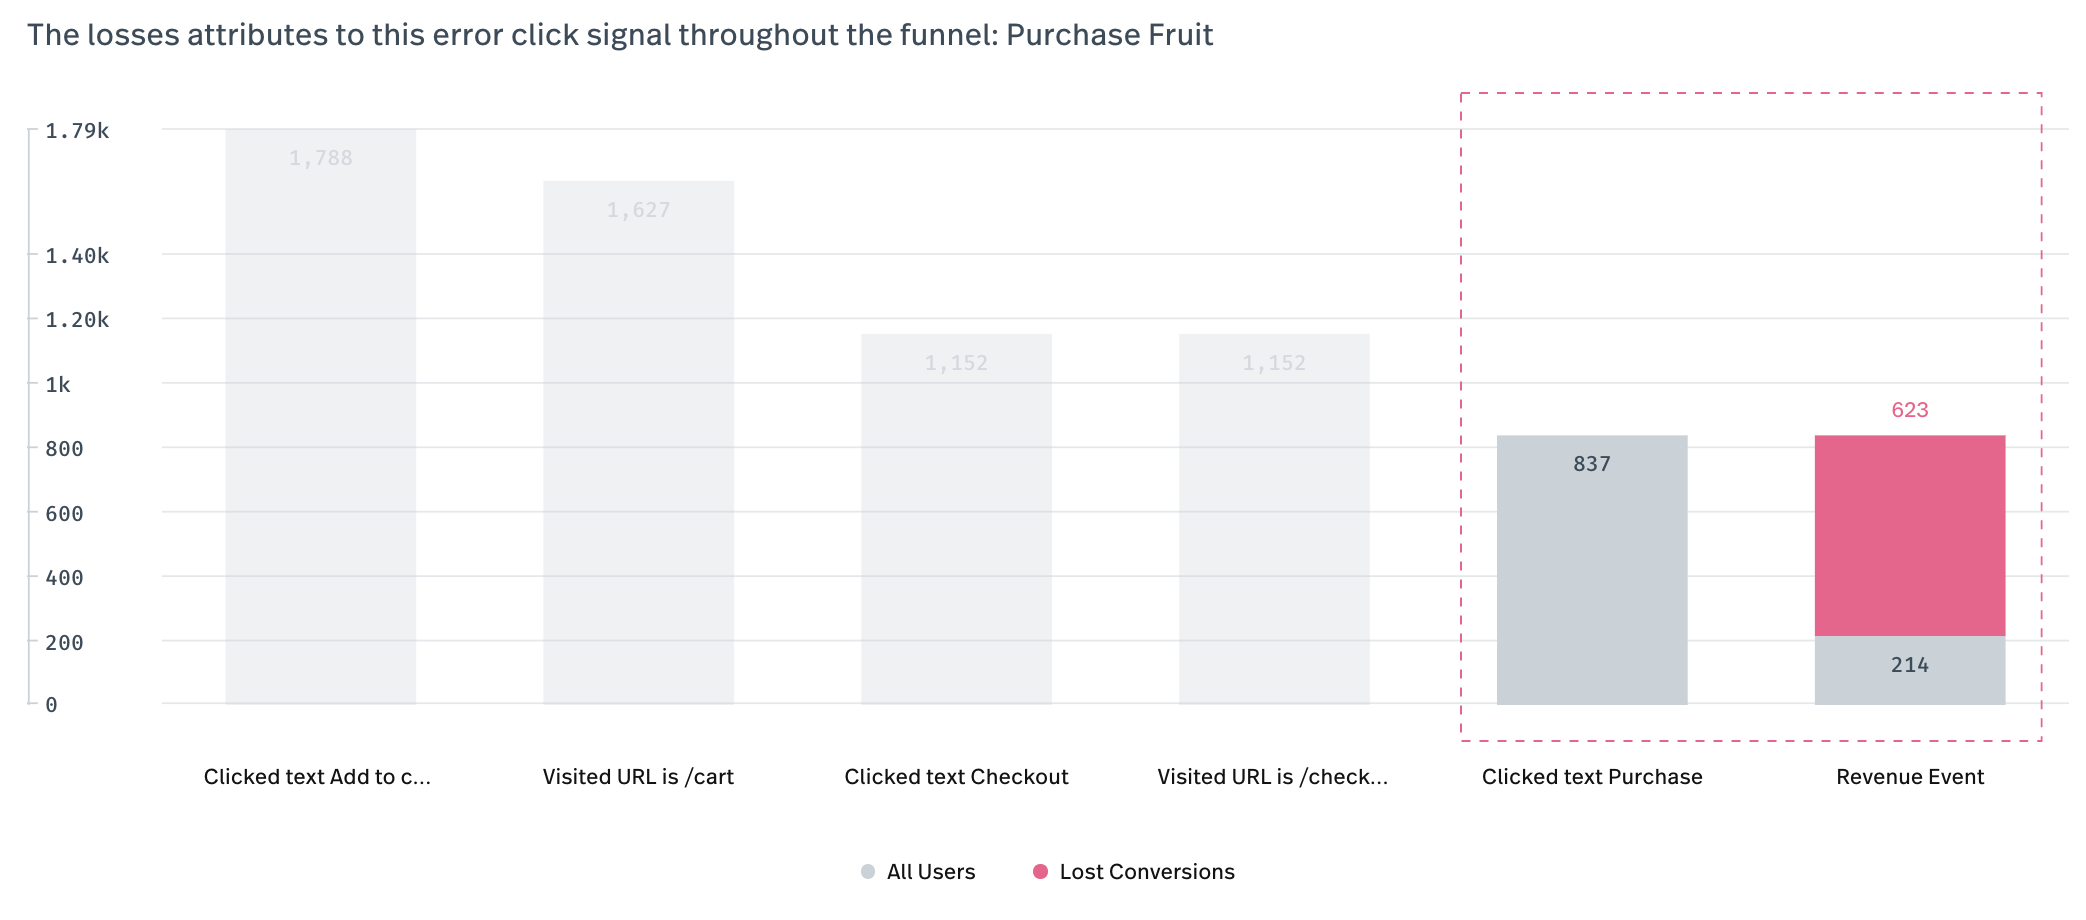Screen dimensions: 2086x920
Task: Click the Visited URL is /cart label
Action: (x=638, y=777)
